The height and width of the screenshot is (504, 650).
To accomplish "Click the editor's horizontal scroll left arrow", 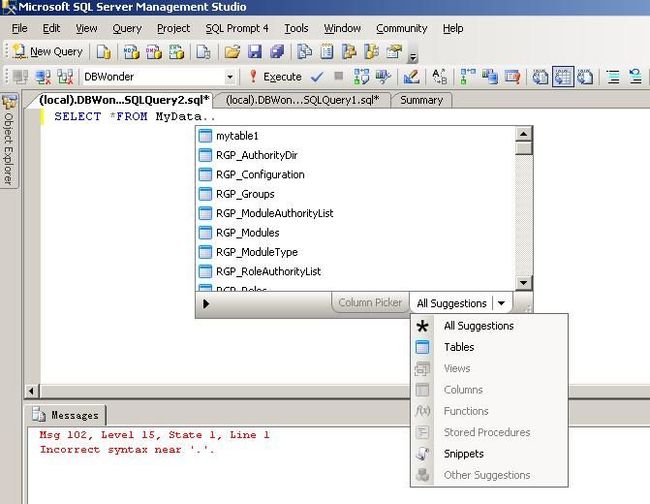I will [31, 391].
